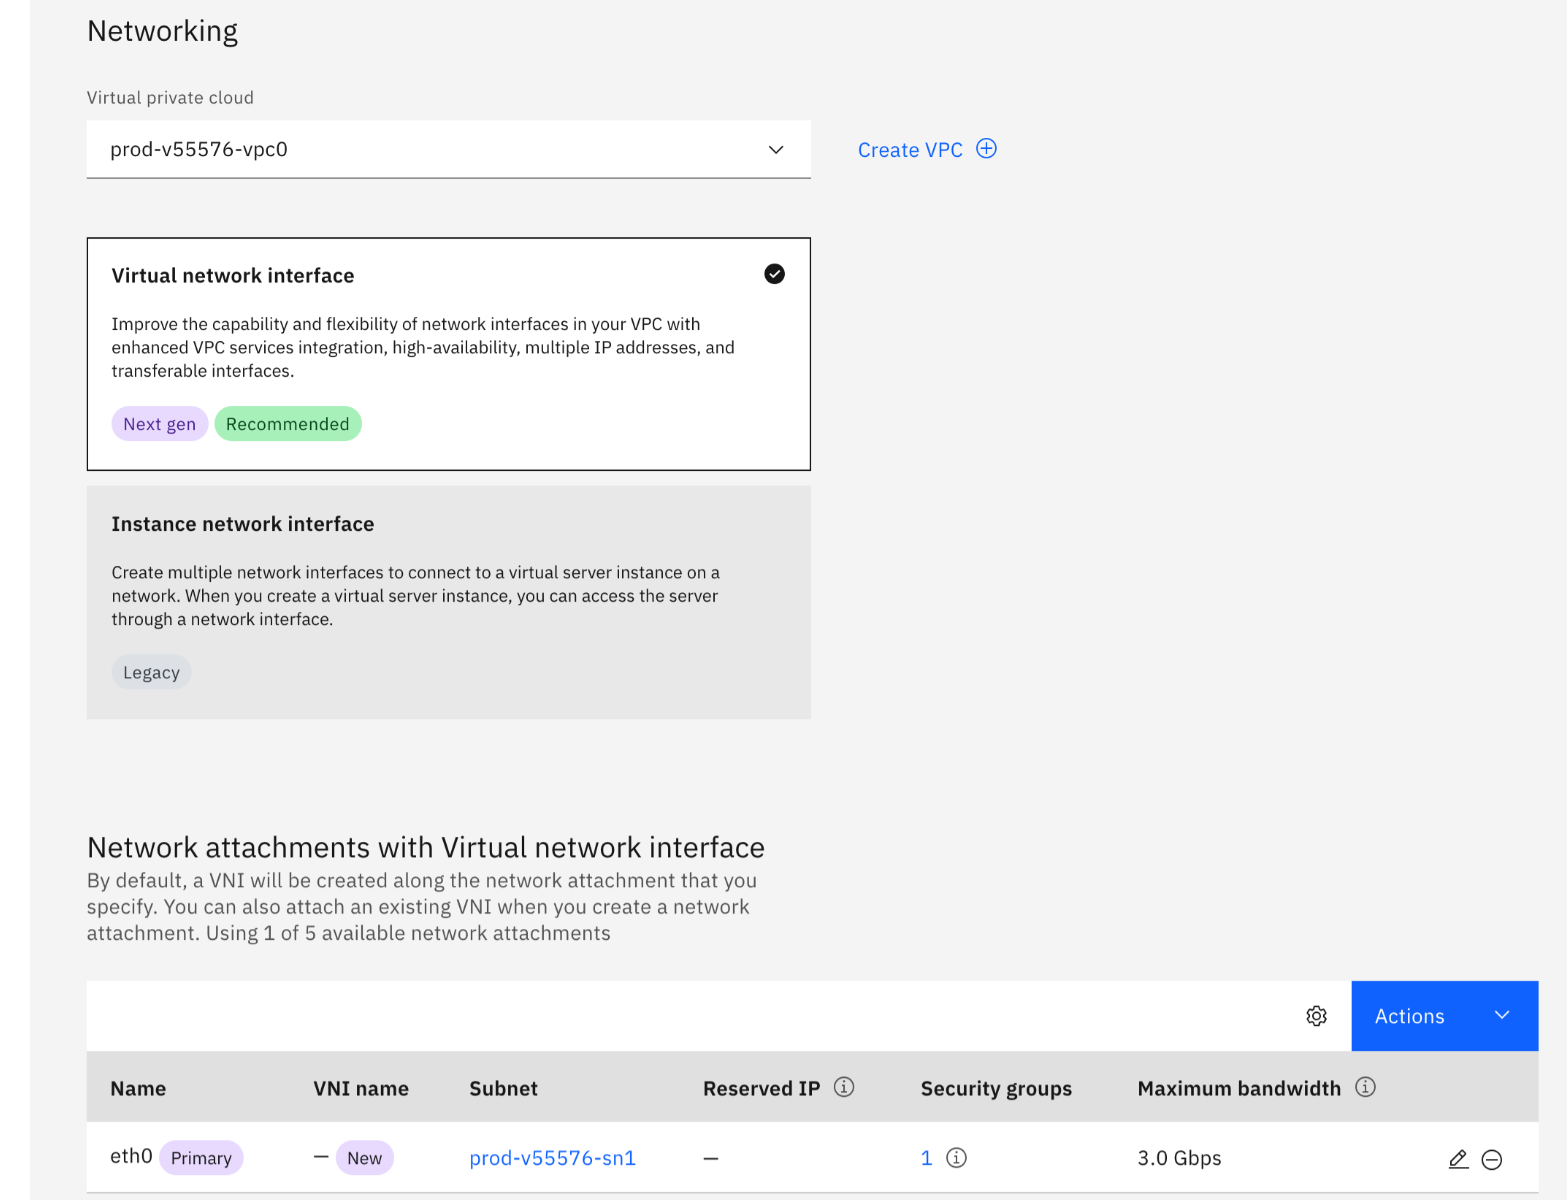This screenshot has height=1200, width=1567.
Task: Select the Instance network interface tile
Action: coord(448,602)
